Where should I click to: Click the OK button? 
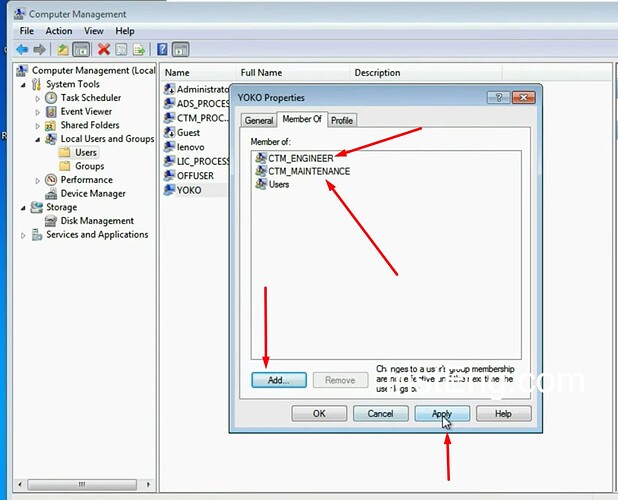tap(319, 413)
